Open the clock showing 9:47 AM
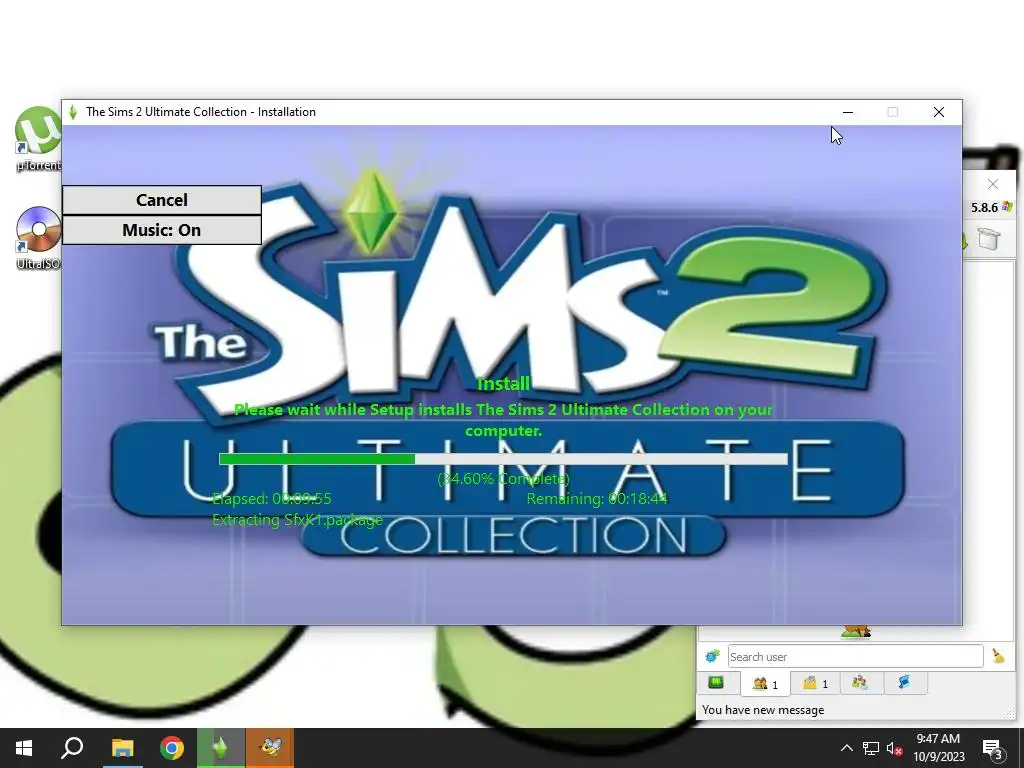Image resolution: width=1024 pixels, height=768 pixels. [x=938, y=748]
